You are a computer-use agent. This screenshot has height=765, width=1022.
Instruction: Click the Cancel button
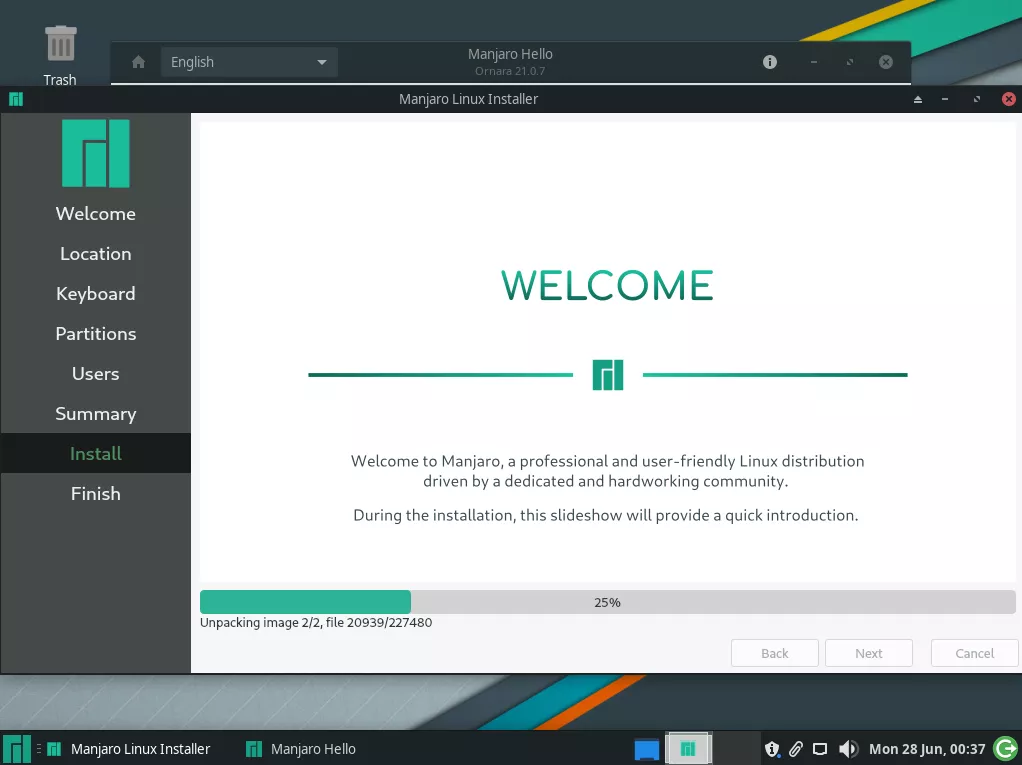pos(974,653)
